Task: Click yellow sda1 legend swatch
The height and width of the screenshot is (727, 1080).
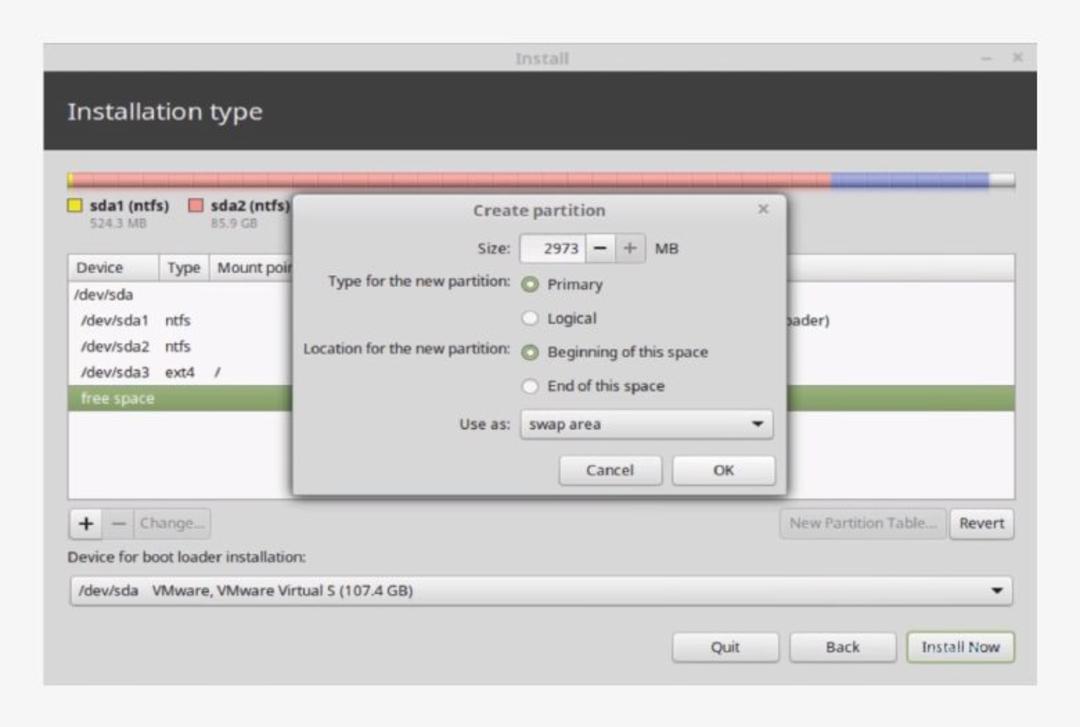Action: tap(75, 205)
